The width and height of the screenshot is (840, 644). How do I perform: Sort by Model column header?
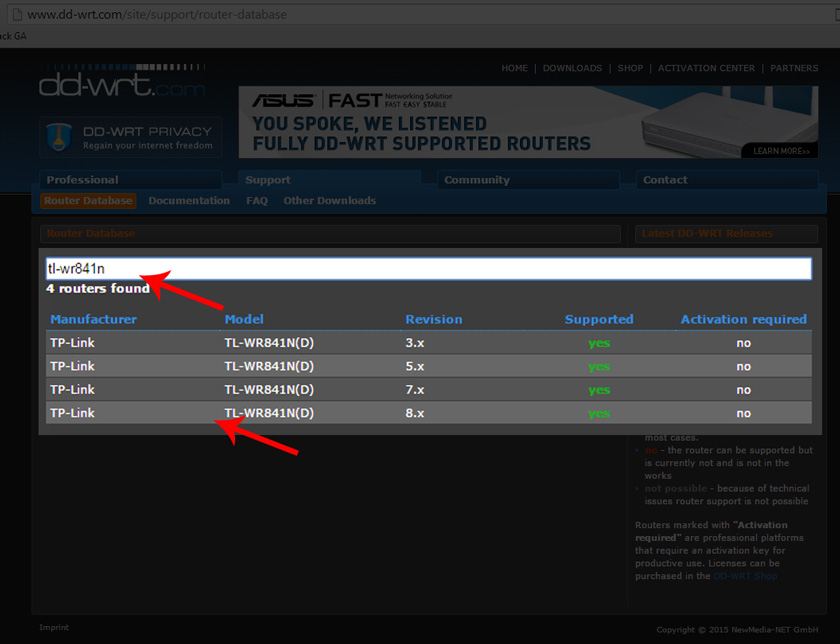(x=244, y=319)
